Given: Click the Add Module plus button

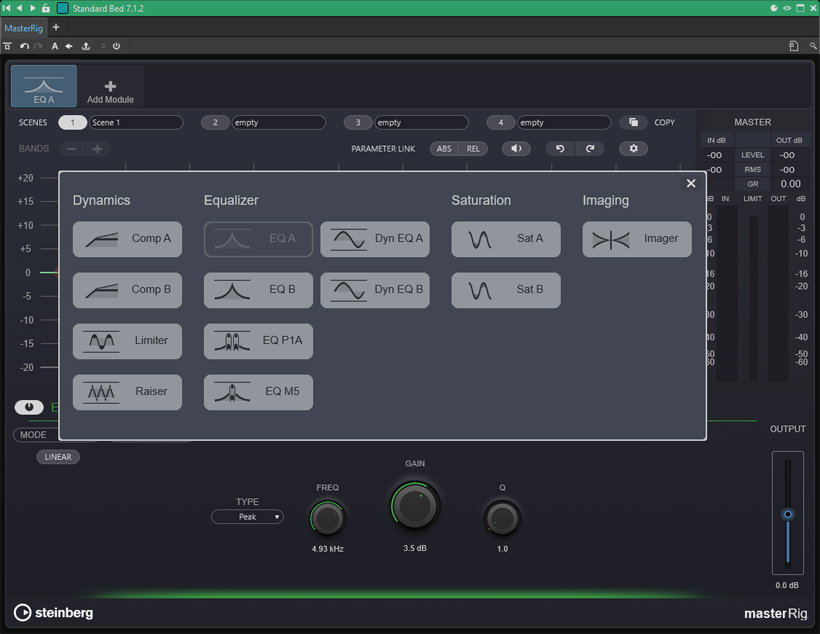Looking at the screenshot, I should (110, 87).
